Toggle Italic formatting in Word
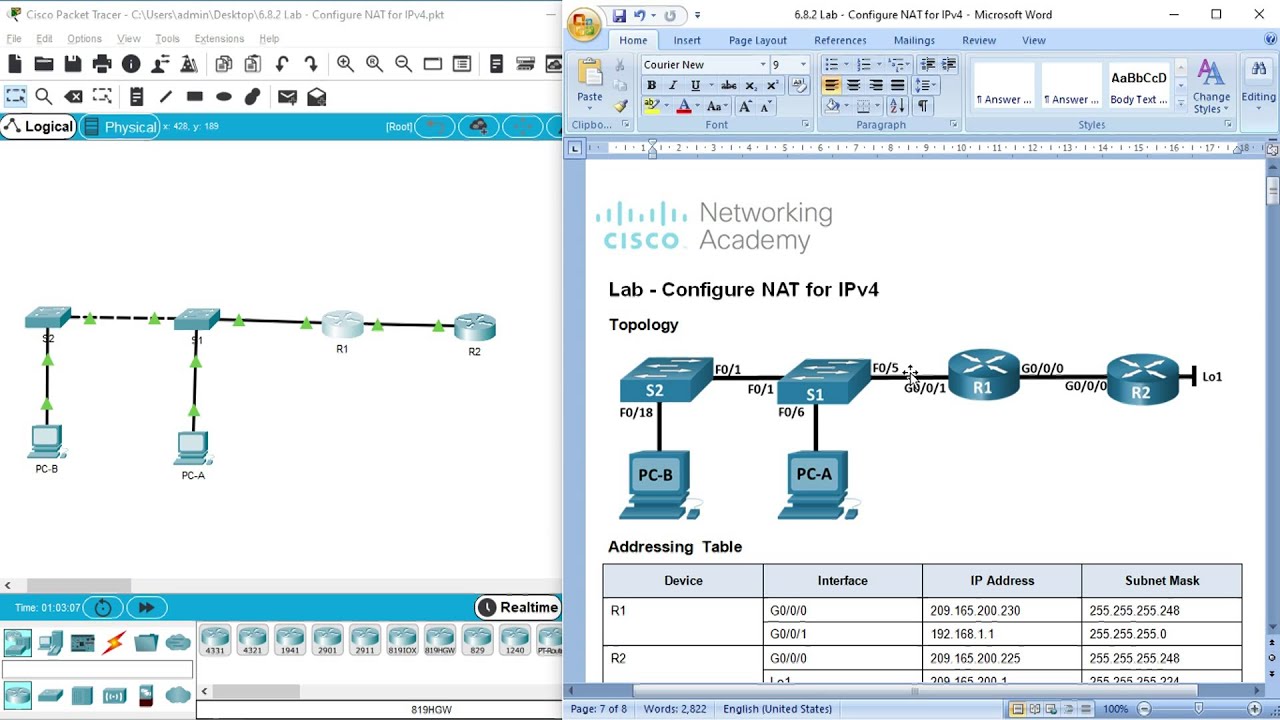This screenshot has width=1280, height=720. [673, 86]
